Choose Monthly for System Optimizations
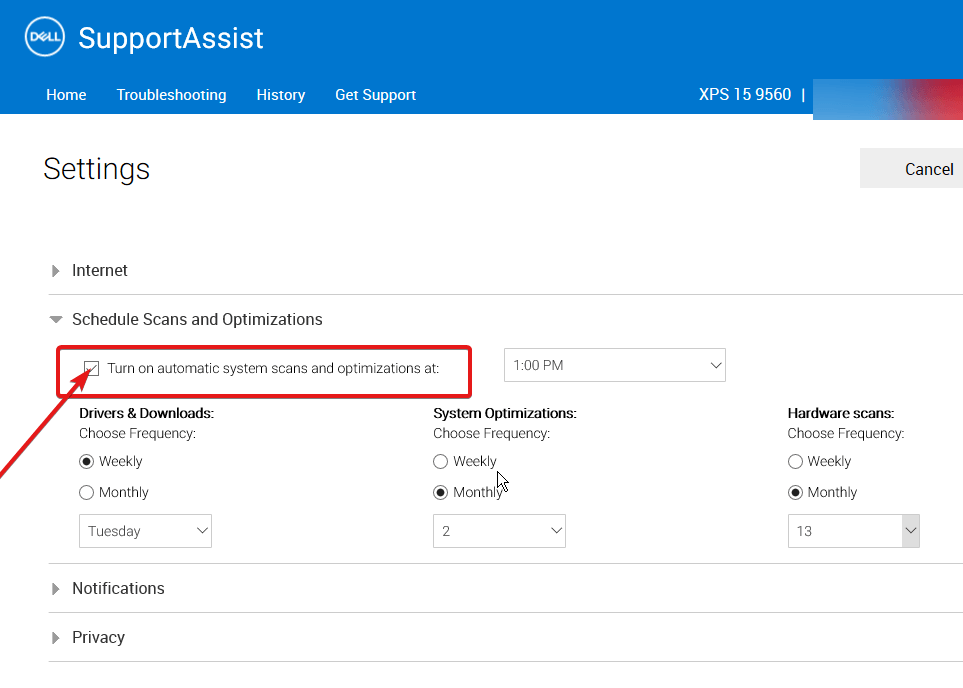Viewport: 963px width, 688px height. (441, 492)
